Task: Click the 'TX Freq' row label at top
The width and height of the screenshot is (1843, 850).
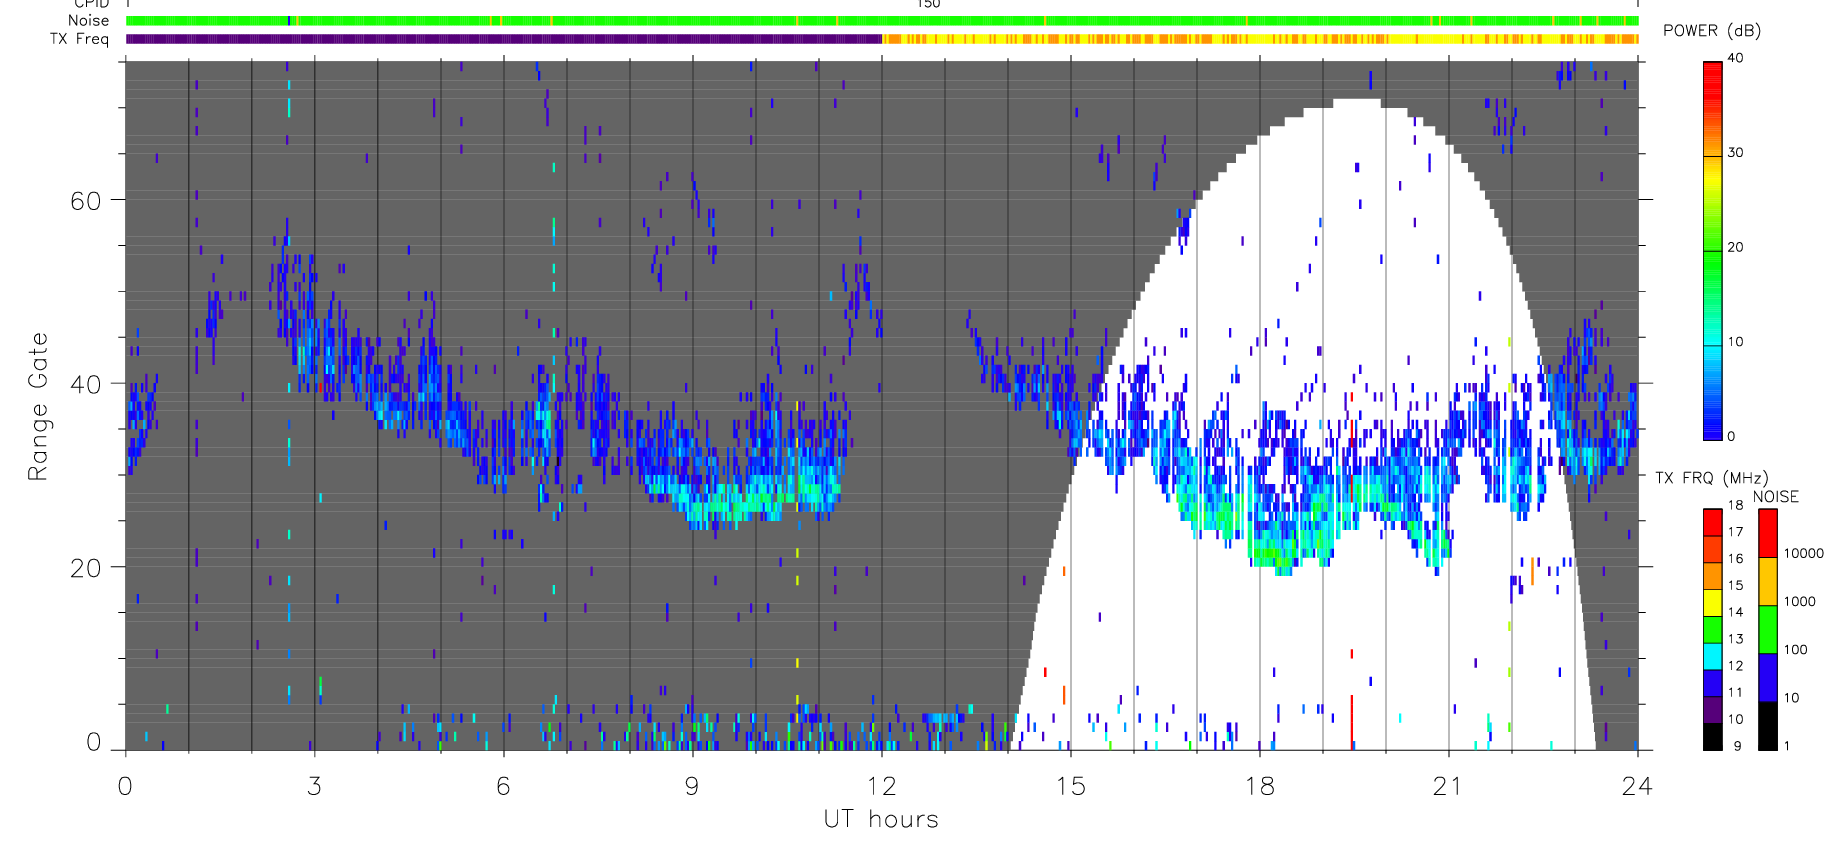Action: point(79,39)
